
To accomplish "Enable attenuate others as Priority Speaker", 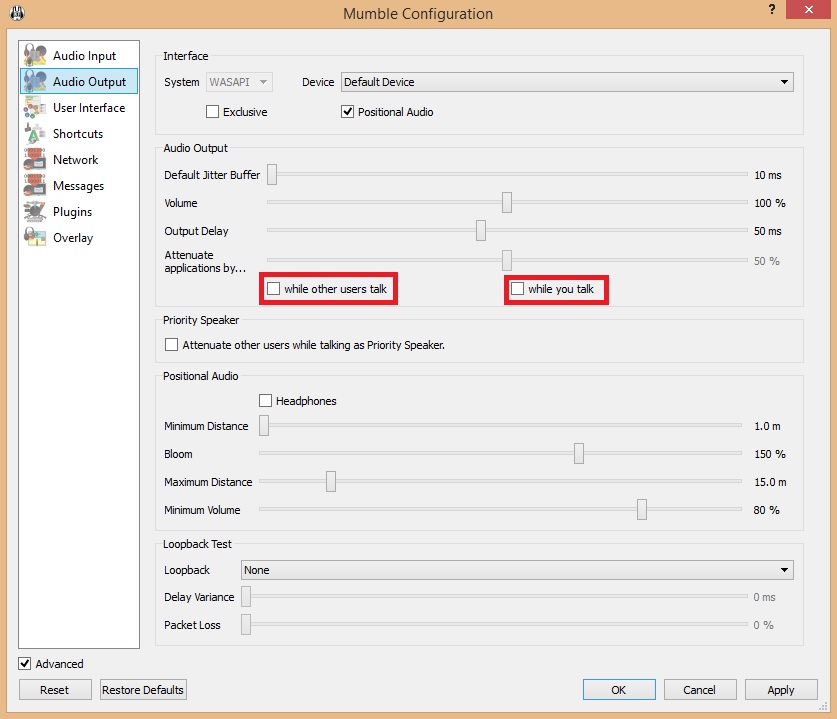I will (171, 345).
